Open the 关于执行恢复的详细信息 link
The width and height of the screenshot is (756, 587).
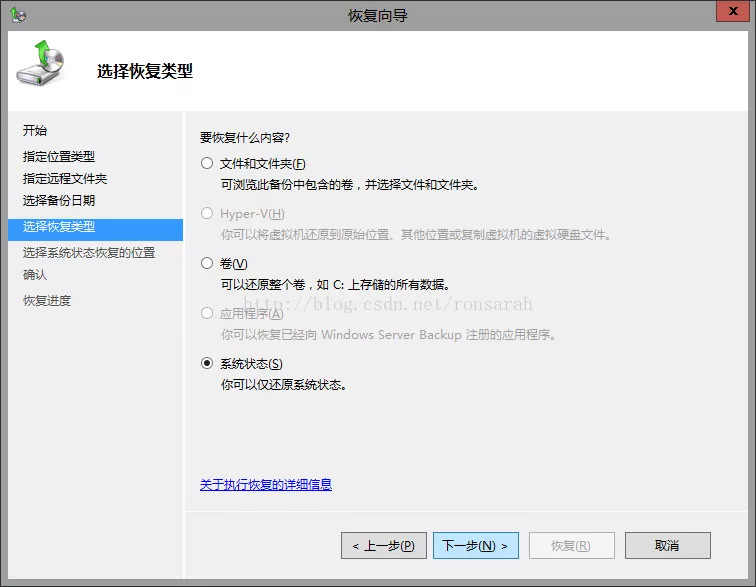pyautogui.click(x=266, y=485)
